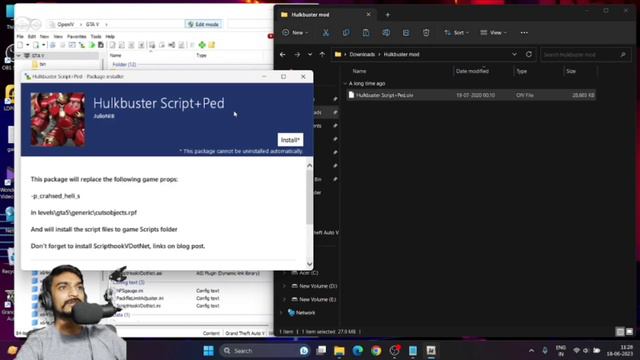Open Google Chrome from taskbar
The image size is (640, 360).
[376, 351]
